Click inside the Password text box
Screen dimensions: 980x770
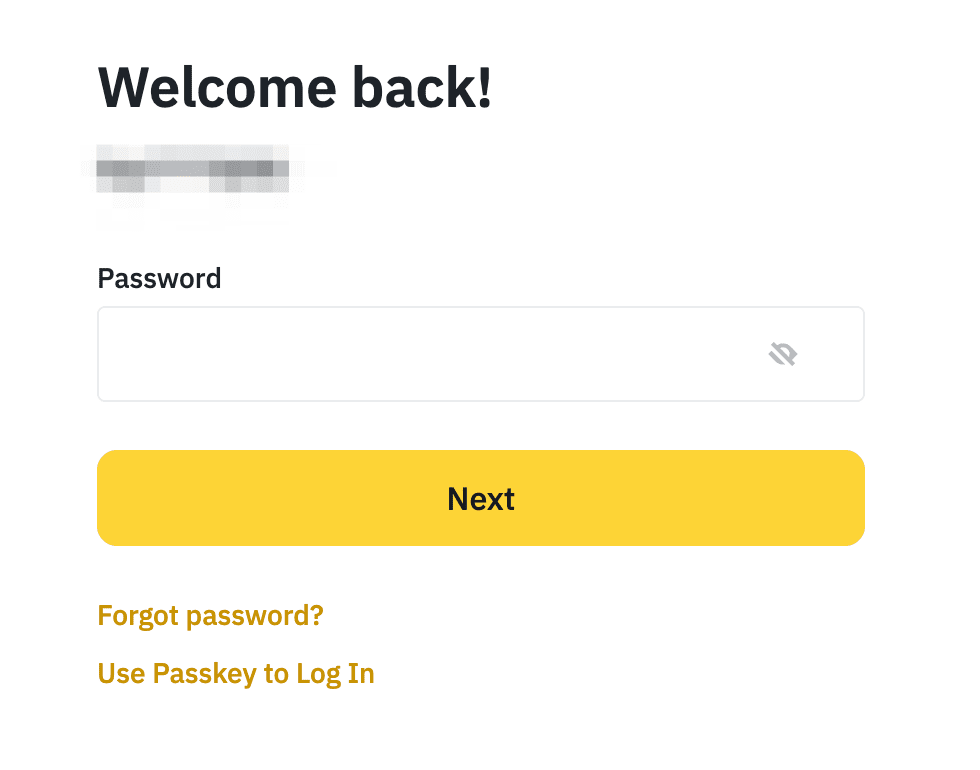tap(420, 354)
